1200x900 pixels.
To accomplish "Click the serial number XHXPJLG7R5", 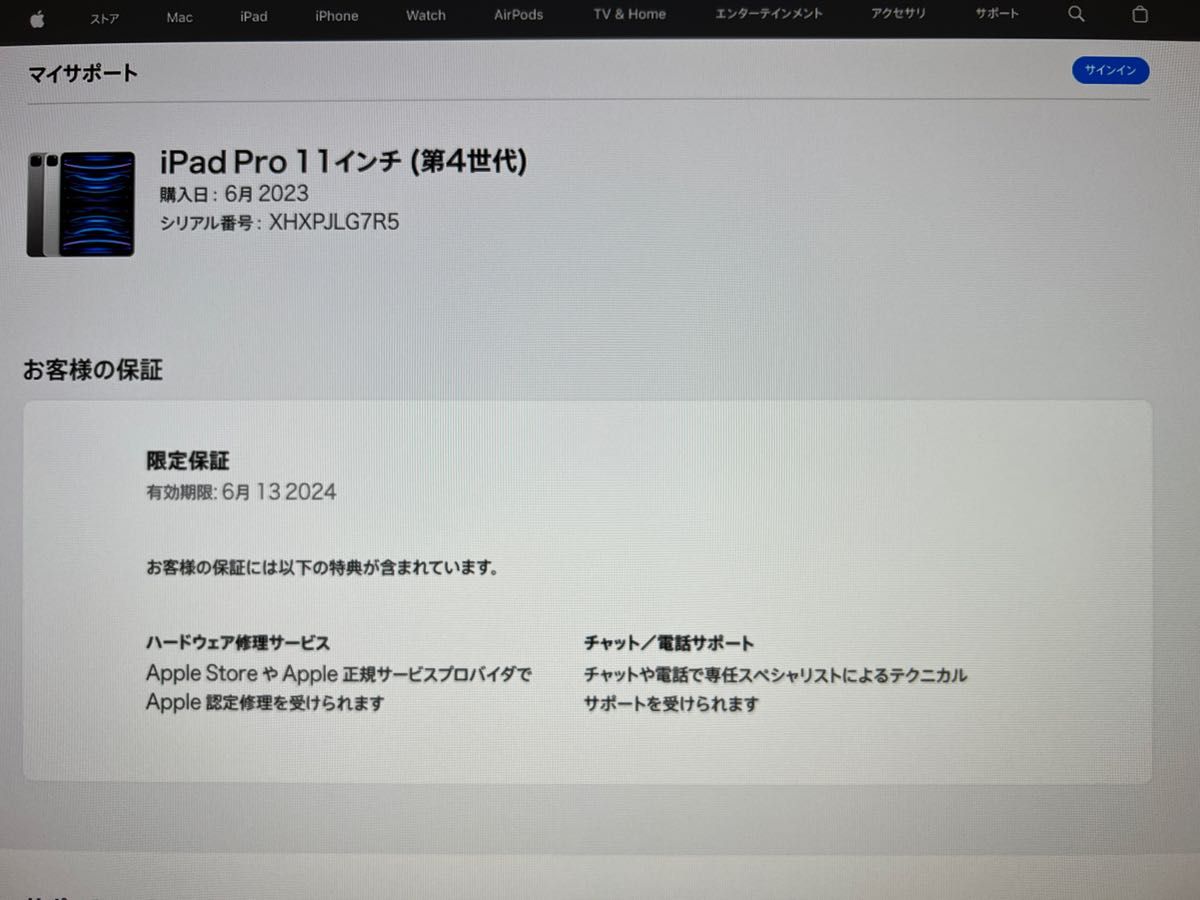I will coord(334,222).
